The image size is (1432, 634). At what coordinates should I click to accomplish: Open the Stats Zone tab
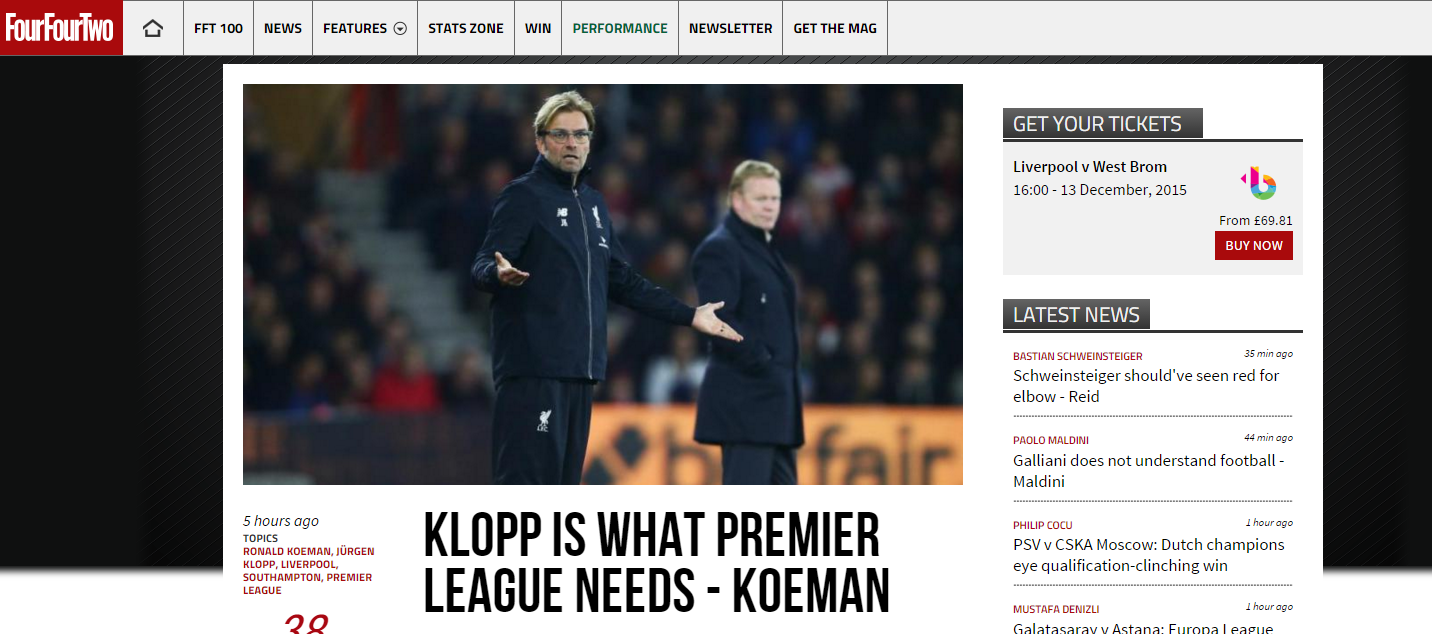pyautogui.click(x=466, y=28)
